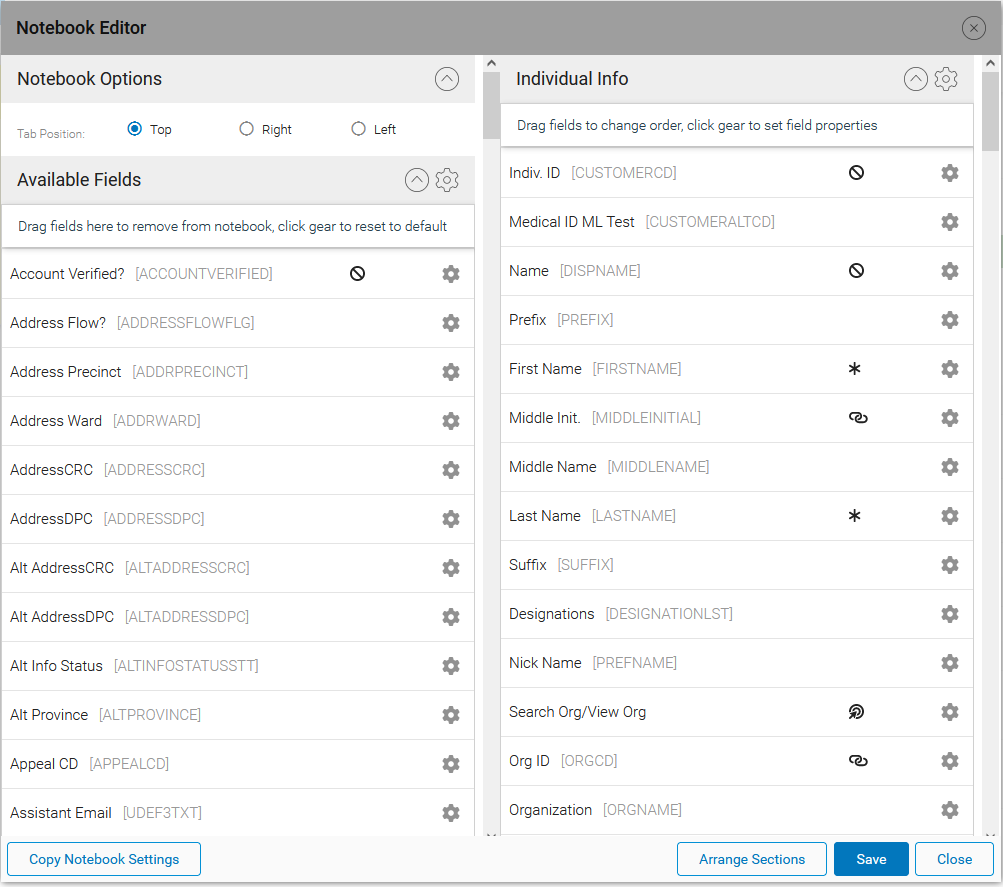The image size is (1003, 887).
Task: Open gear settings for Alt Info Status field
Action: point(451,666)
